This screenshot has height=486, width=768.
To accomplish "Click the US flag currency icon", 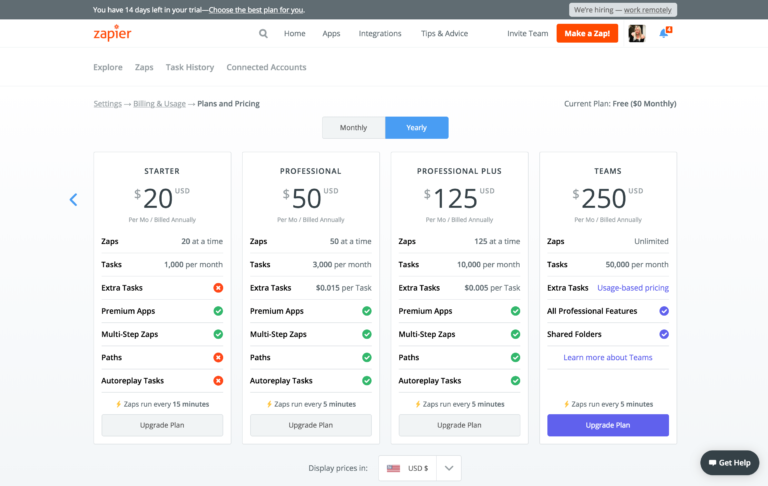I will (393, 468).
